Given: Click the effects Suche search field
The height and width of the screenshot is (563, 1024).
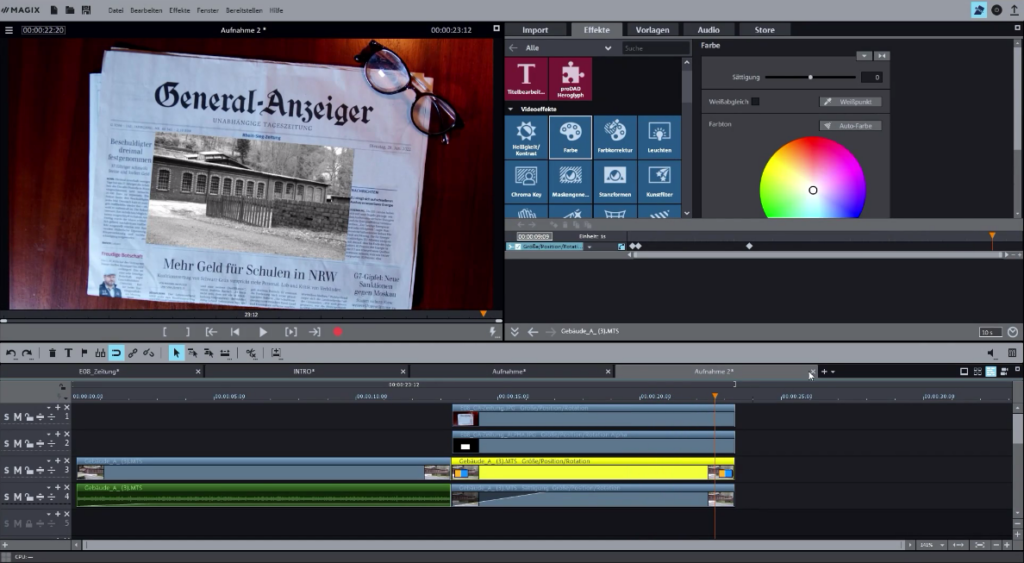Looking at the screenshot, I should [656, 48].
